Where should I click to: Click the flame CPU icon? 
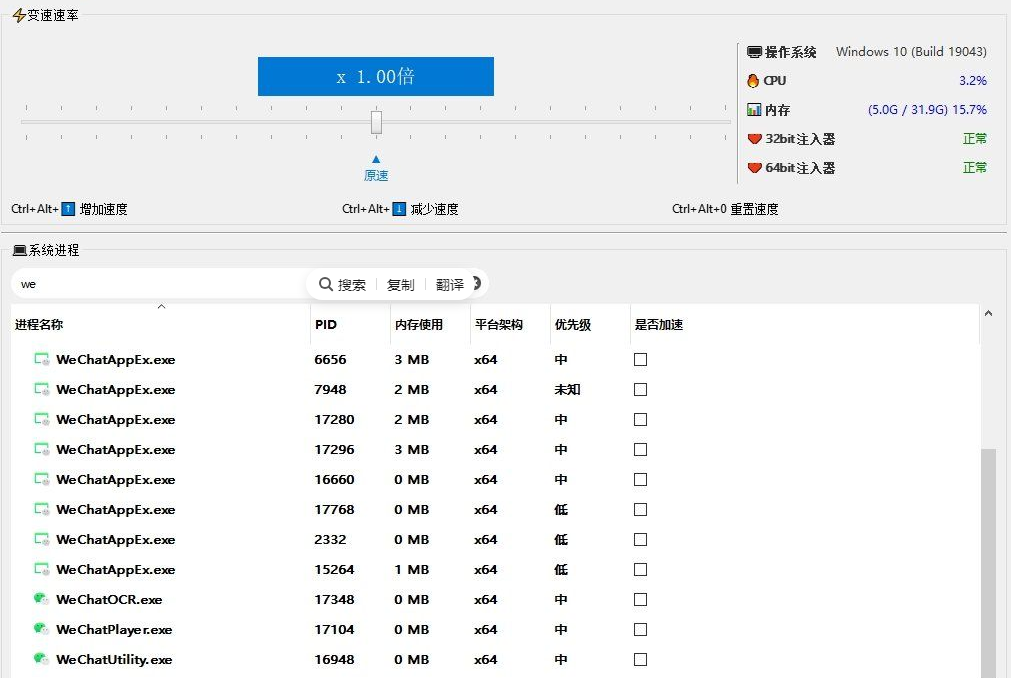[753, 81]
